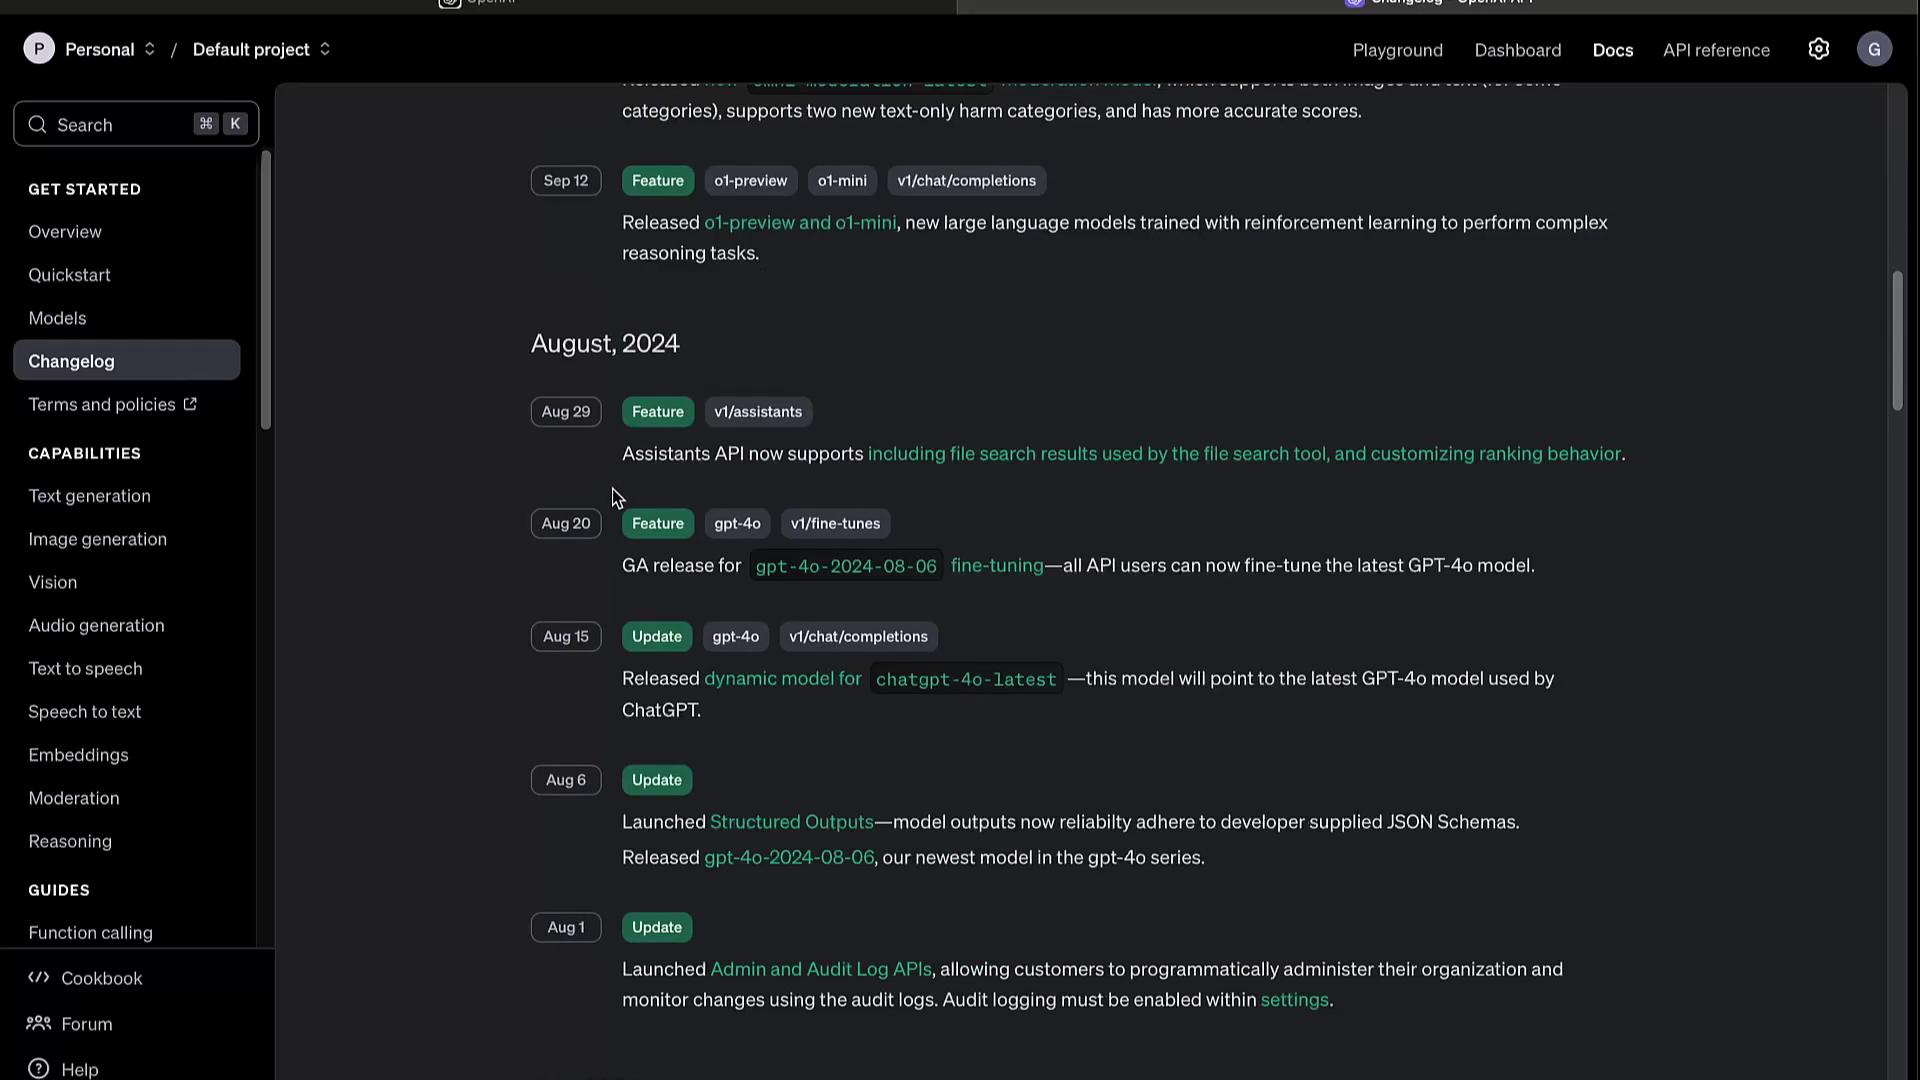Switch to the Playground tab
The image size is (1920, 1080).
[1397, 50]
